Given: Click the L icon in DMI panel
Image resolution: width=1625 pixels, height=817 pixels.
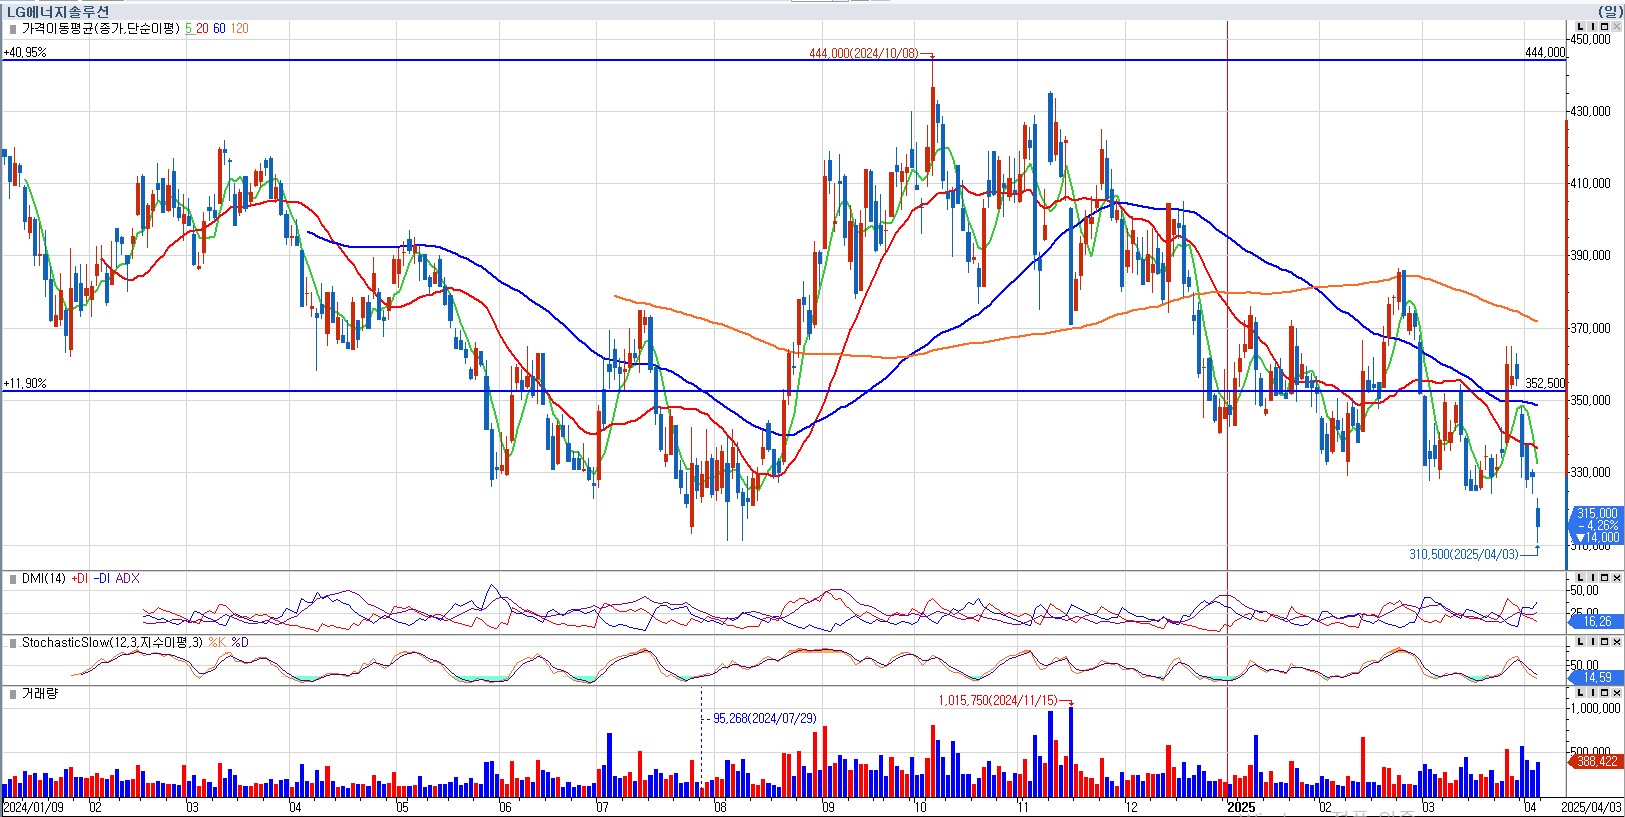Looking at the screenshot, I should (1582, 578).
